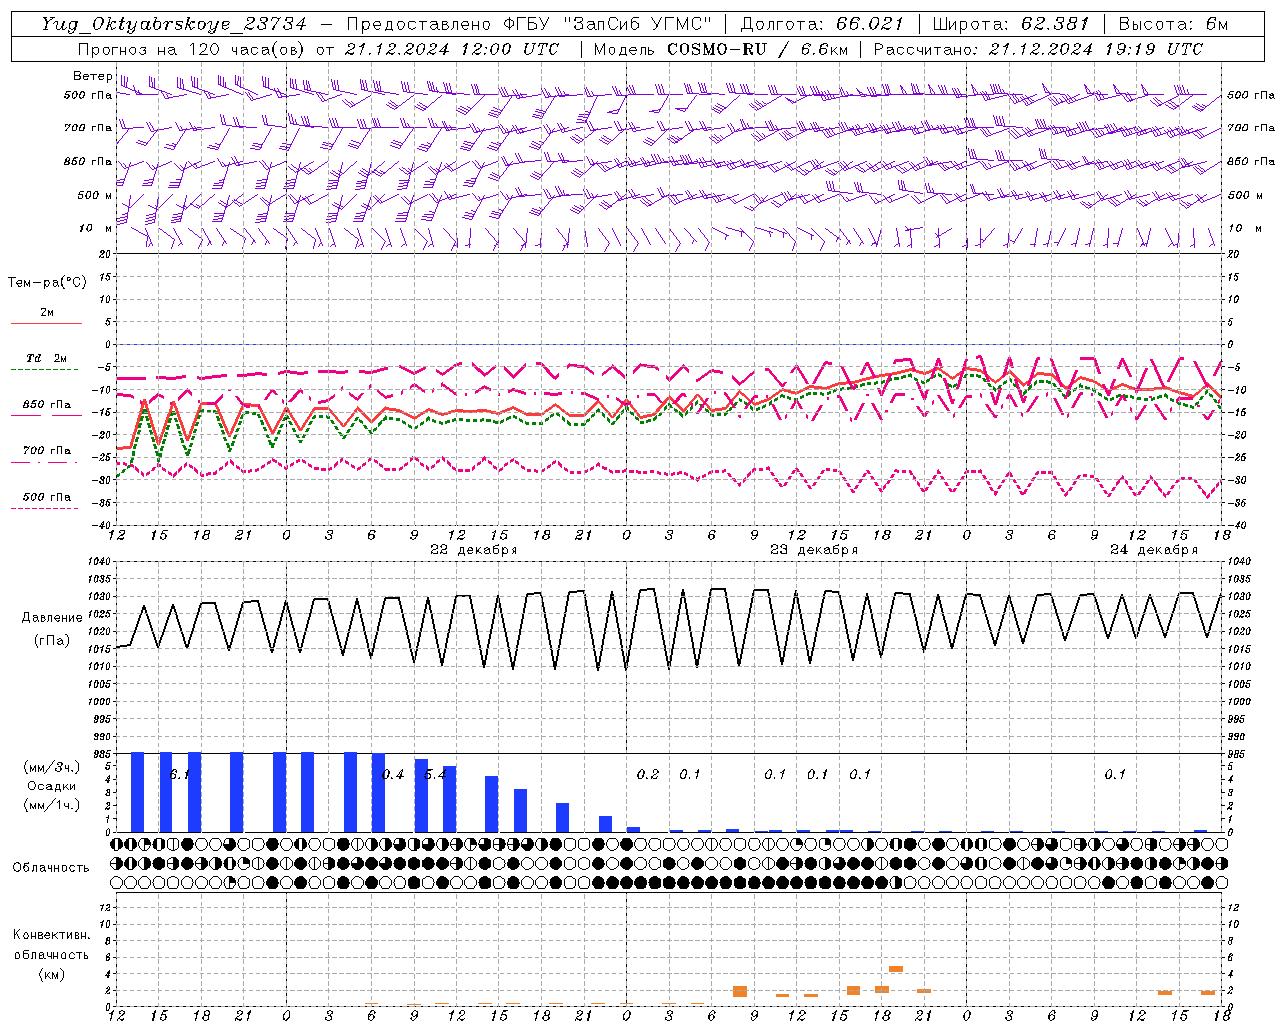This screenshot has height=1024, width=1280.
Task: Click the "Тем-ра(°C)" temperature label
Action: 47,282
